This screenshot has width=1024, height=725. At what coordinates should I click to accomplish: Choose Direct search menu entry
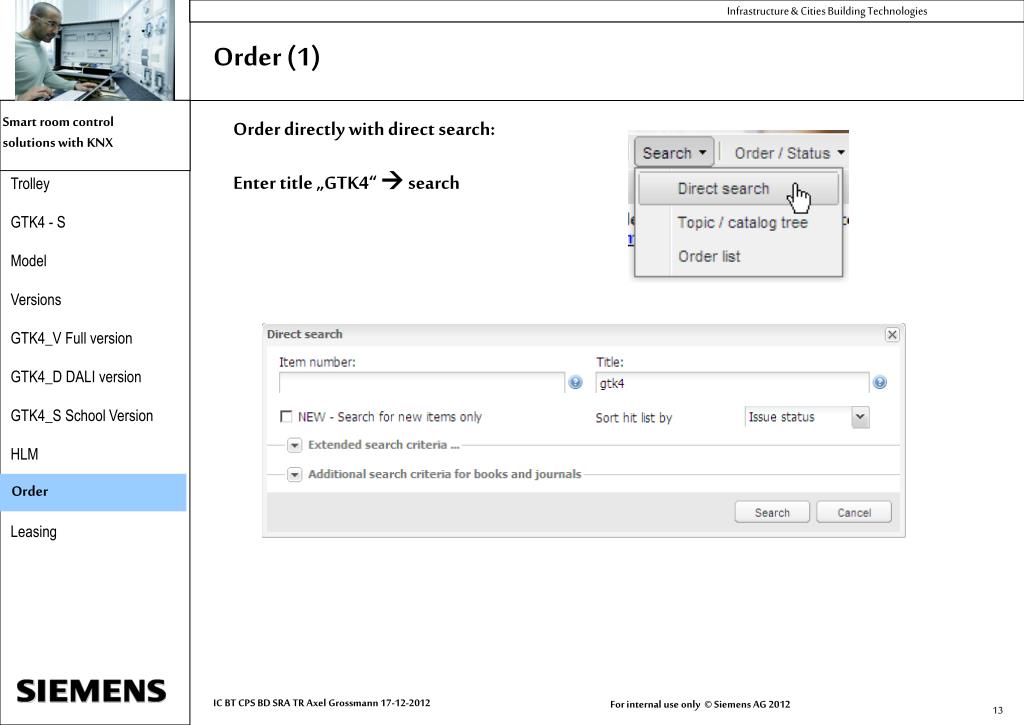pyautogui.click(x=738, y=189)
